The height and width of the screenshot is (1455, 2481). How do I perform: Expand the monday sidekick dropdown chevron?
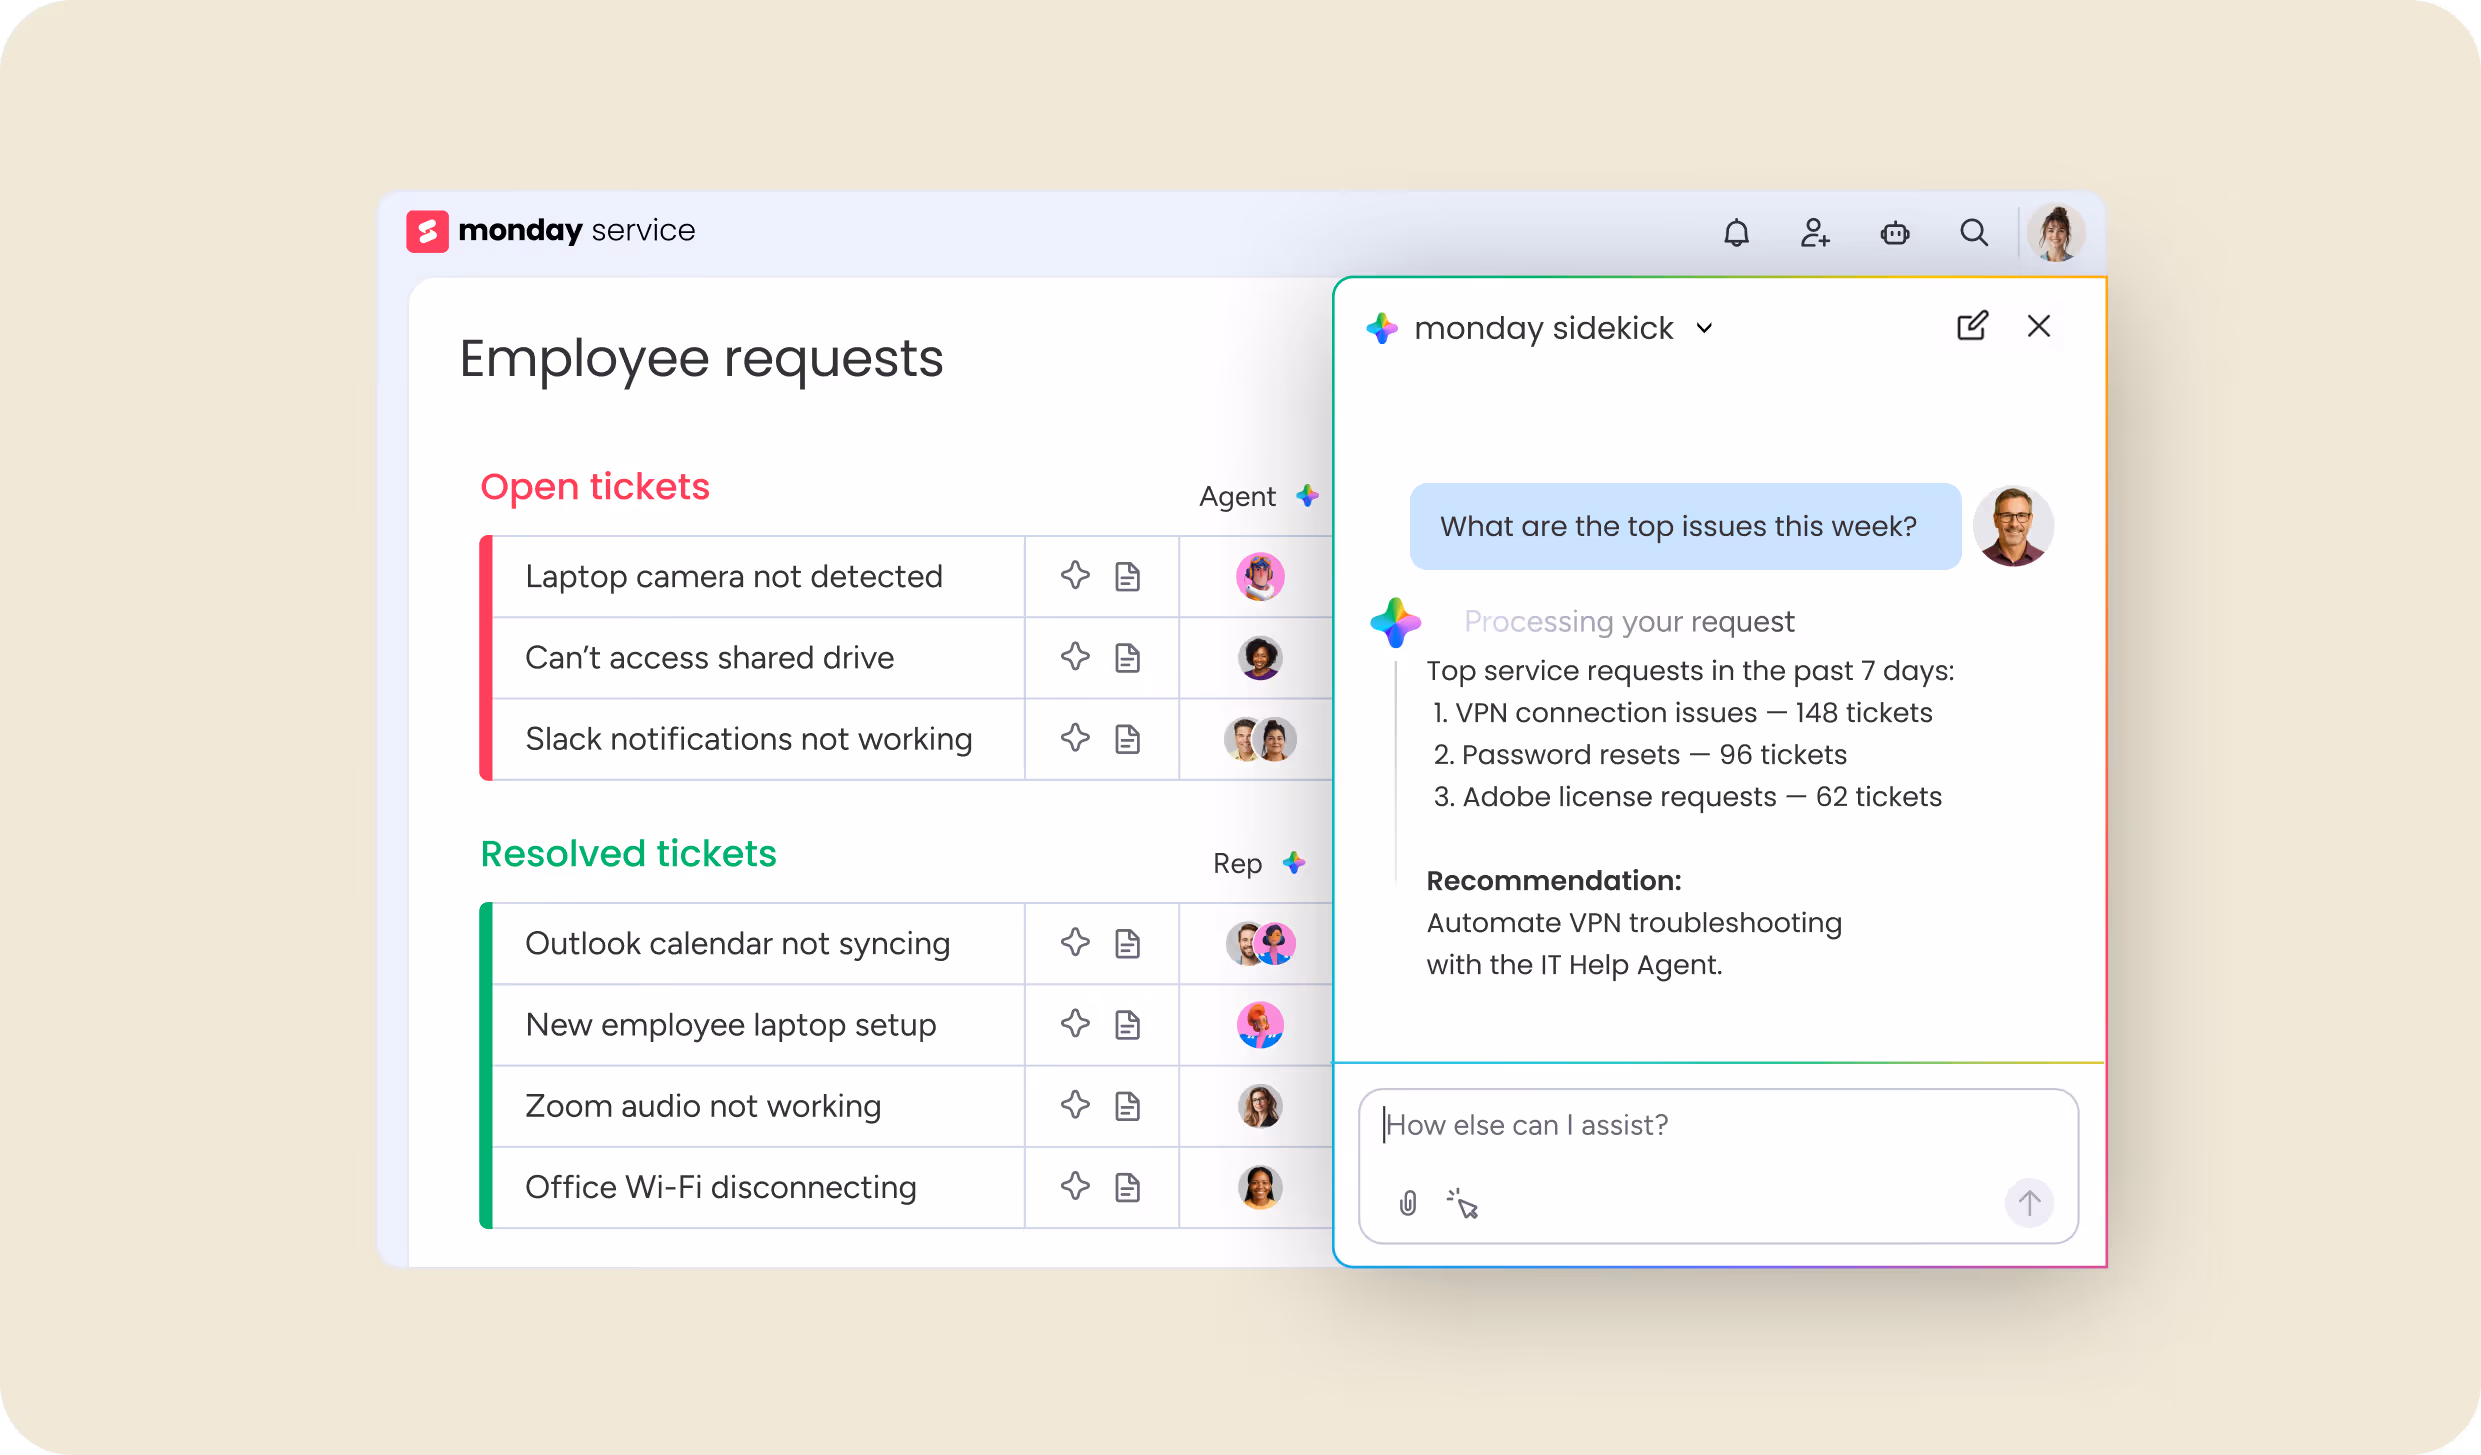tap(1705, 328)
